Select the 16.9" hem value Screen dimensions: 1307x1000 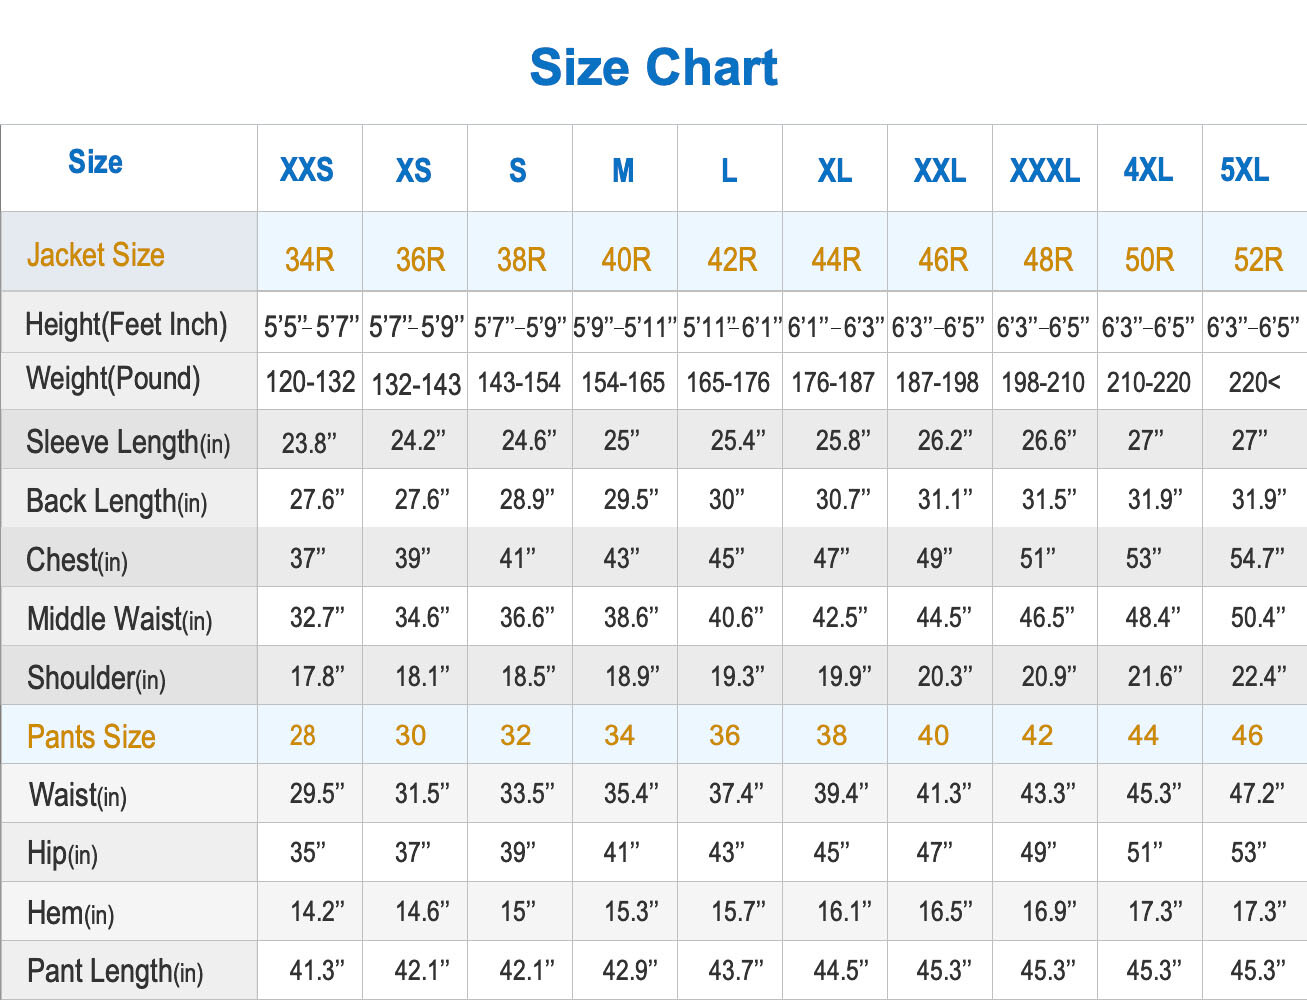point(1049,912)
